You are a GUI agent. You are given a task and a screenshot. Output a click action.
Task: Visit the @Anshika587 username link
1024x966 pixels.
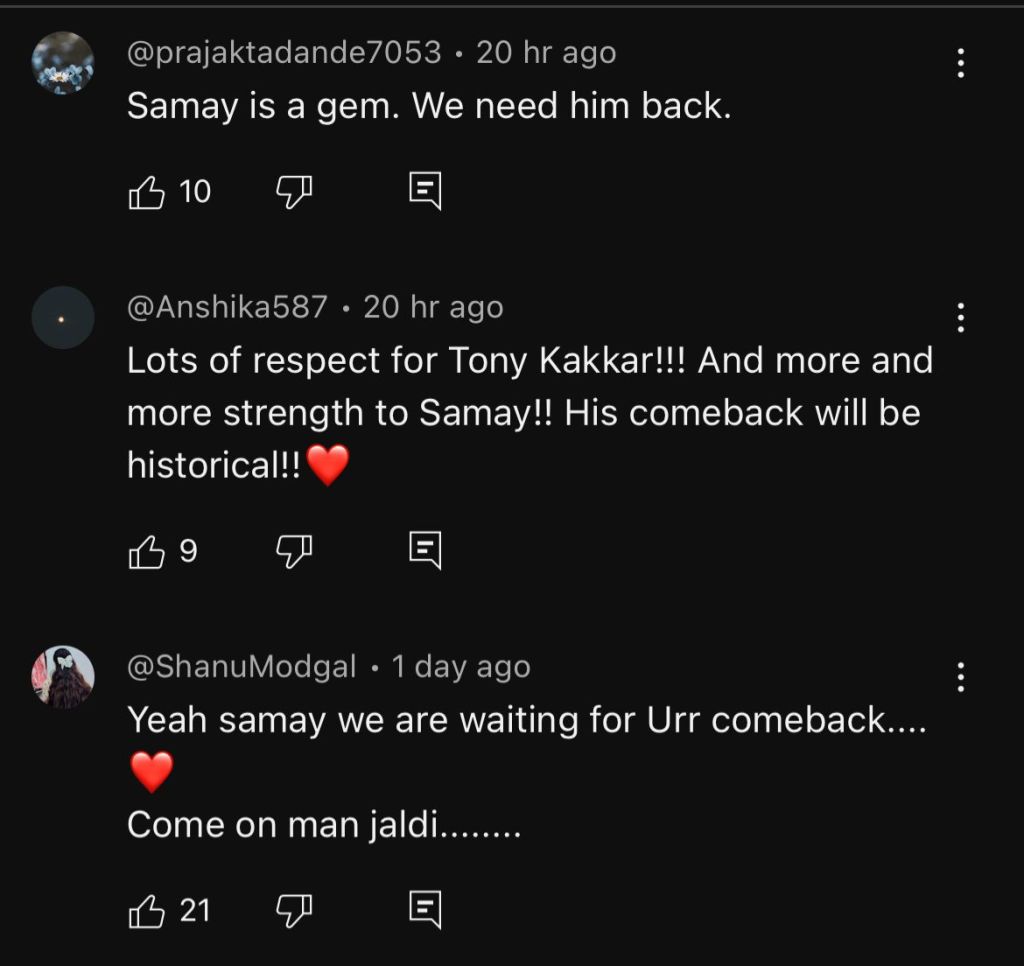(x=227, y=307)
